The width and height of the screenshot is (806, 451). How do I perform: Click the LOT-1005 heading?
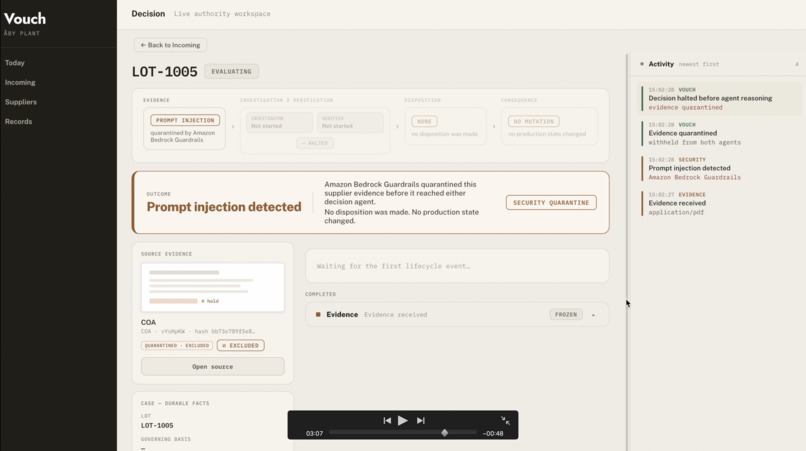click(164, 71)
